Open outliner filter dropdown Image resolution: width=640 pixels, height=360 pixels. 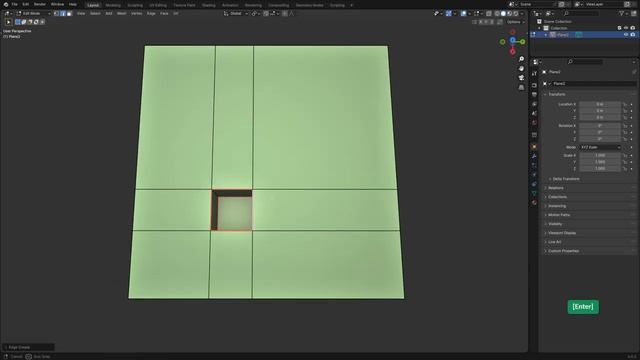pyautogui.click(x=623, y=13)
